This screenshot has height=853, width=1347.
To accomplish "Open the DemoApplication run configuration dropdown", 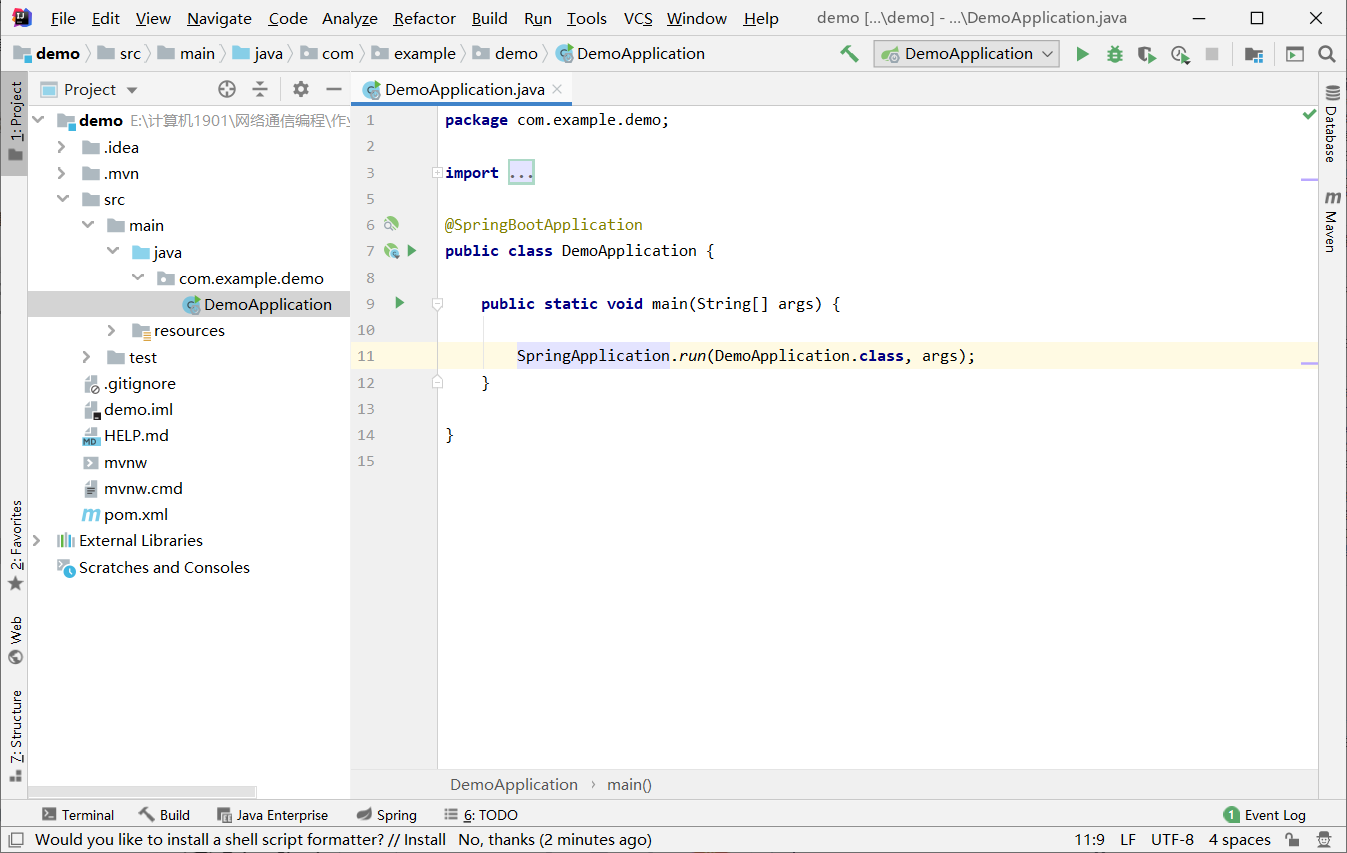I will tap(966, 54).
